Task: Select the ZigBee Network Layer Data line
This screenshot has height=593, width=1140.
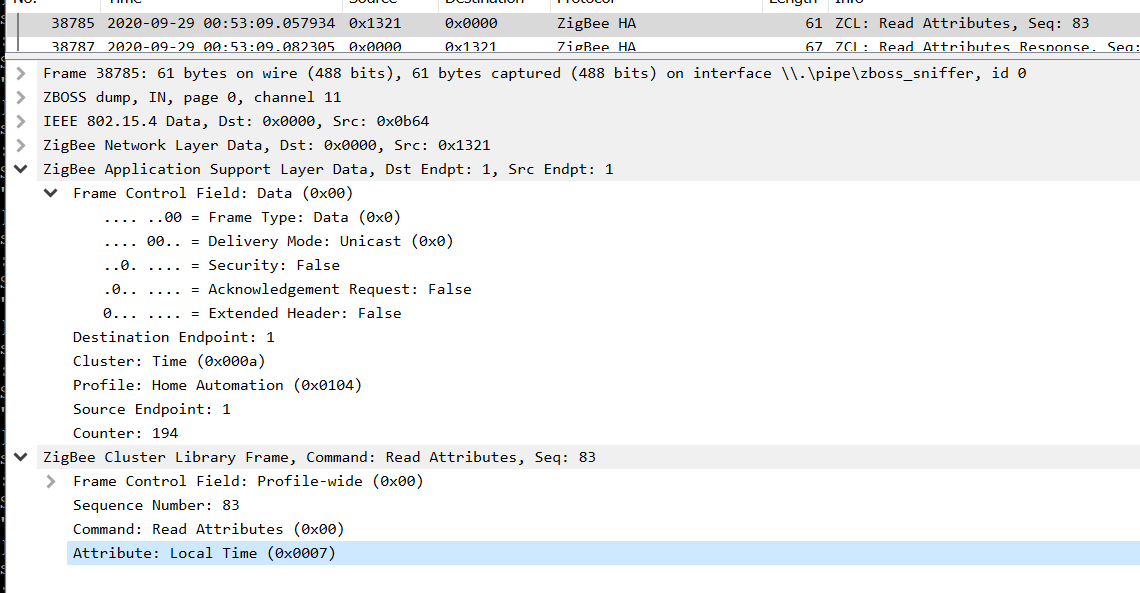Action: pyautogui.click(x=266, y=145)
